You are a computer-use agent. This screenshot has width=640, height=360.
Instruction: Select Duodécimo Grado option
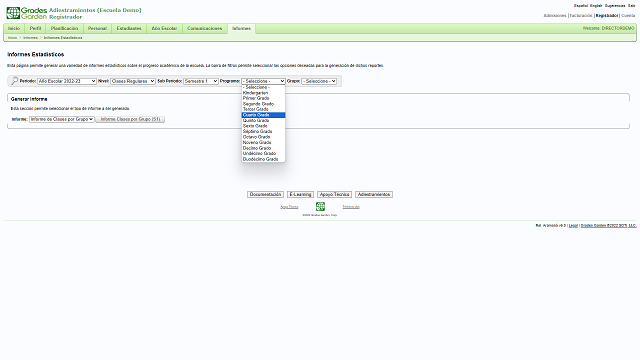[263, 159]
